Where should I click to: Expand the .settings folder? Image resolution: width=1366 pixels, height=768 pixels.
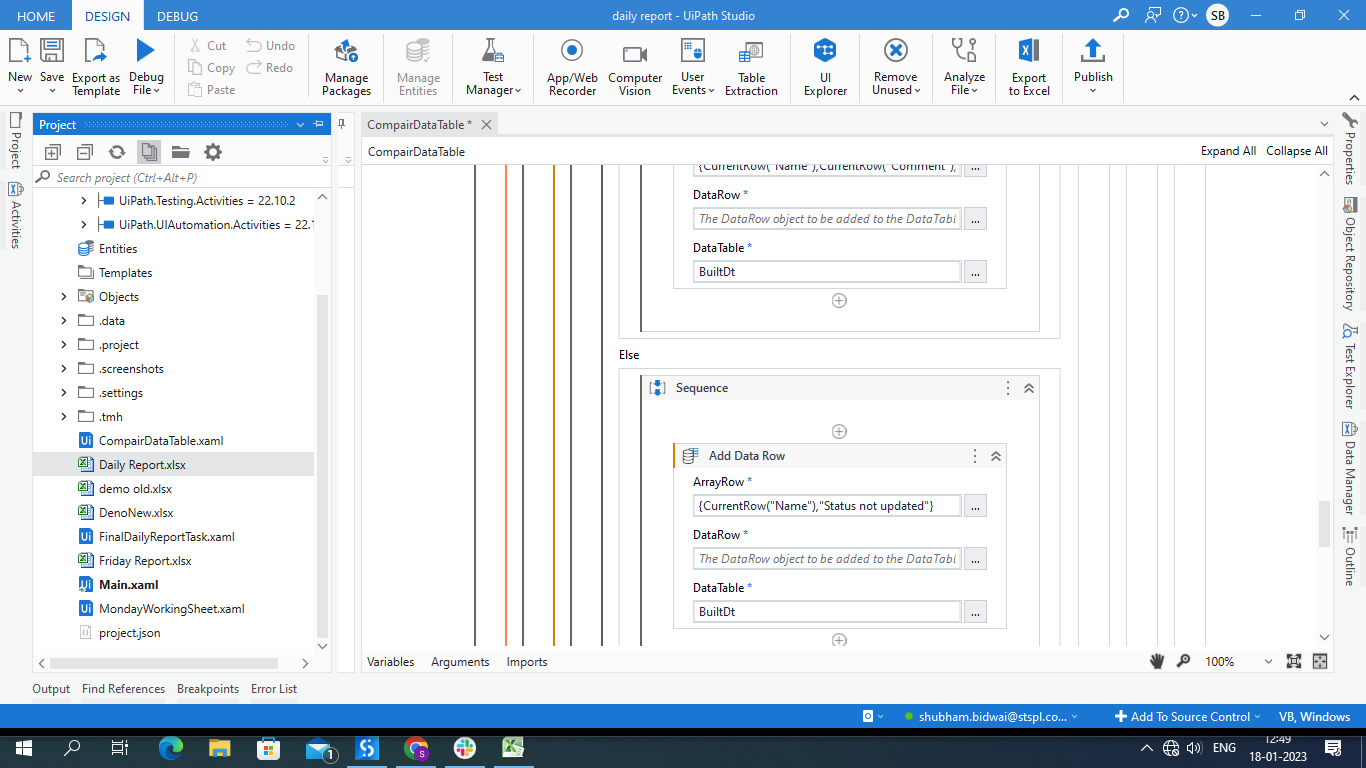[x=64, y=393]
